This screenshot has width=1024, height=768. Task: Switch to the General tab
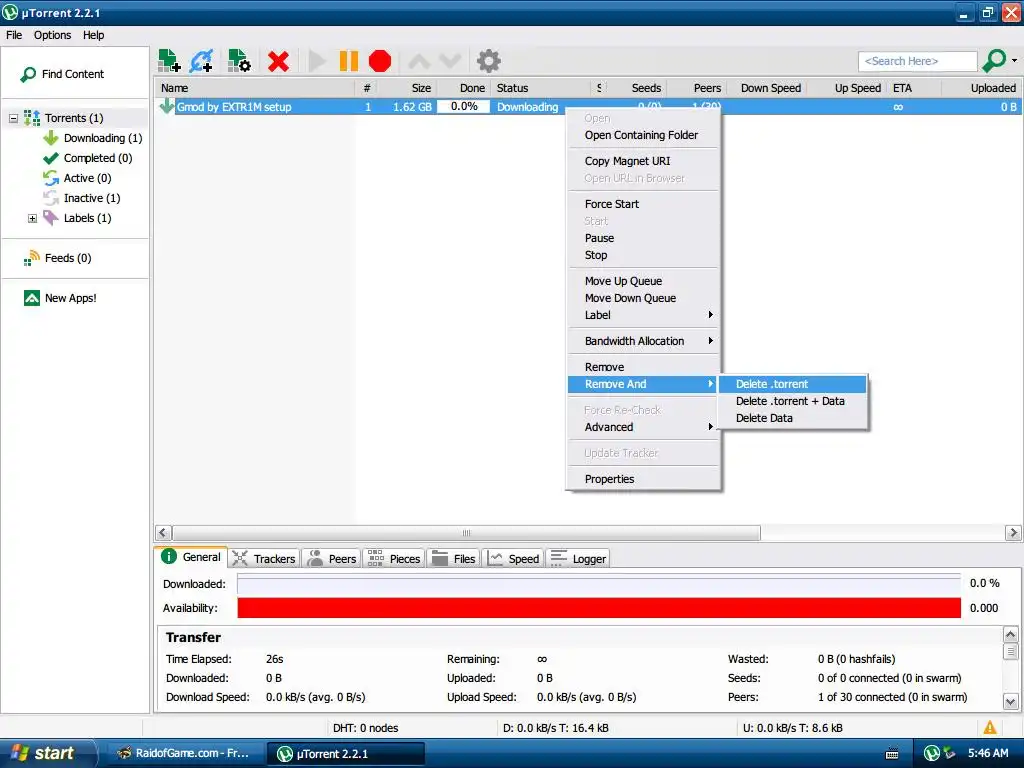[x=191, y=558]
